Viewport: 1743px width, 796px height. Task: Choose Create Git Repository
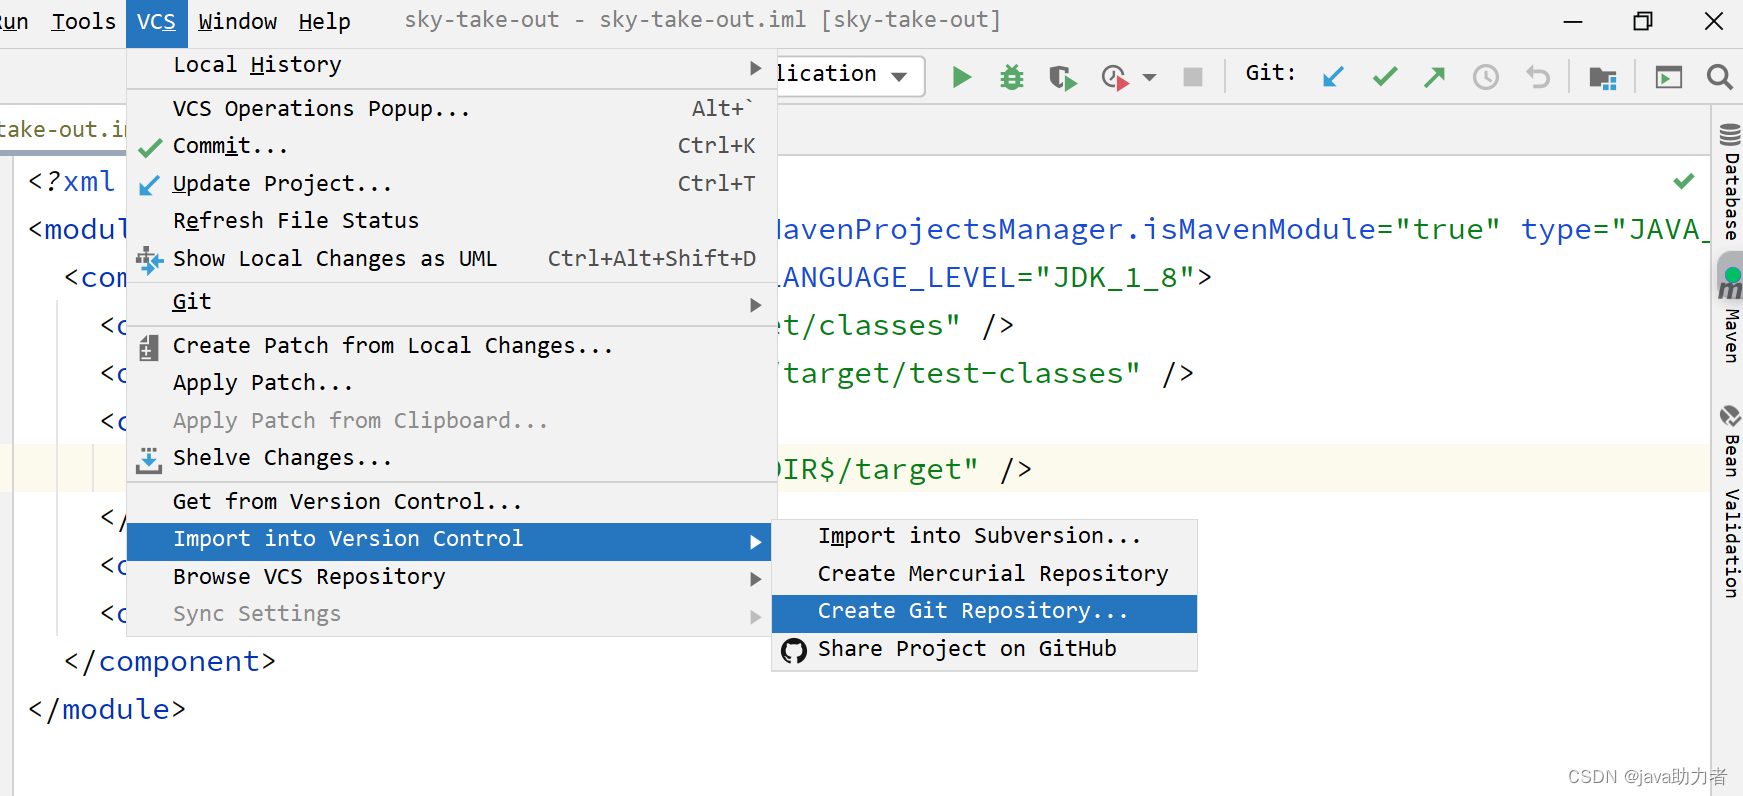coord(984,613)
